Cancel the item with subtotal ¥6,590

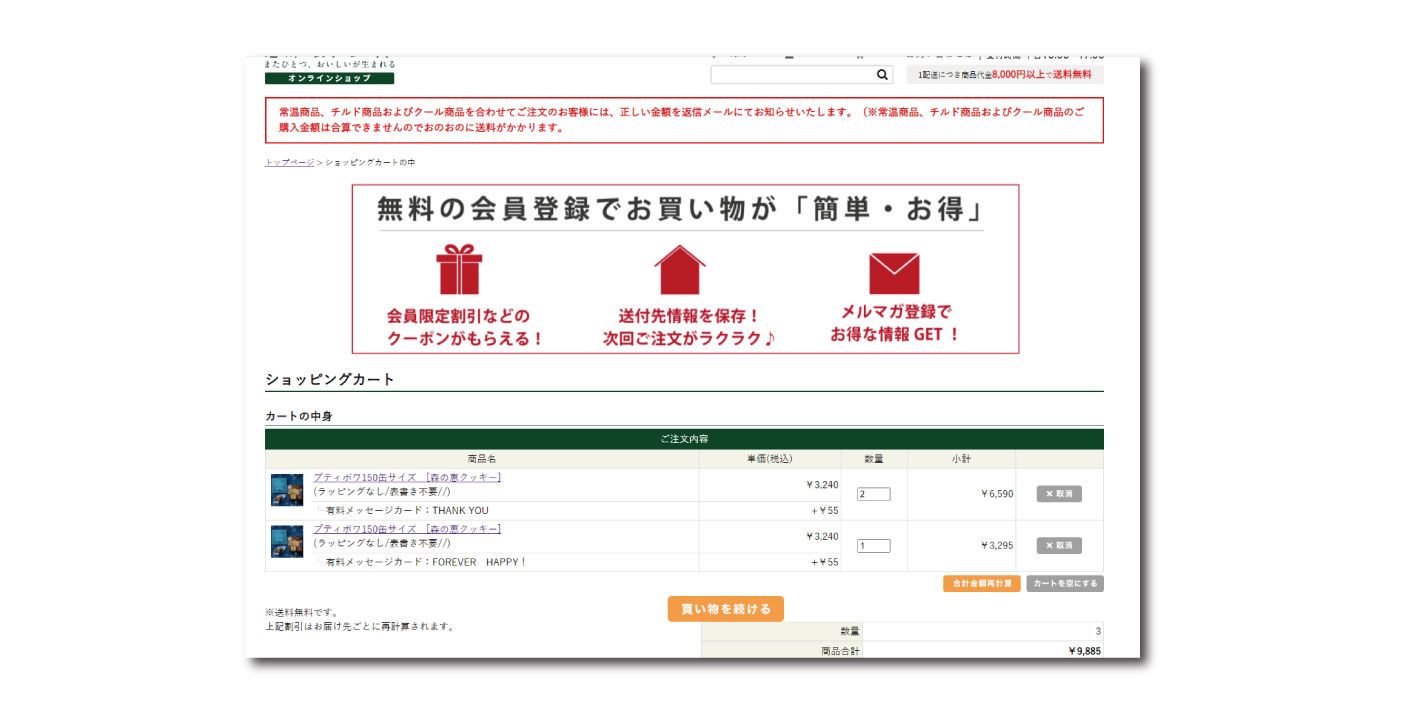(x=1059, y=494)
